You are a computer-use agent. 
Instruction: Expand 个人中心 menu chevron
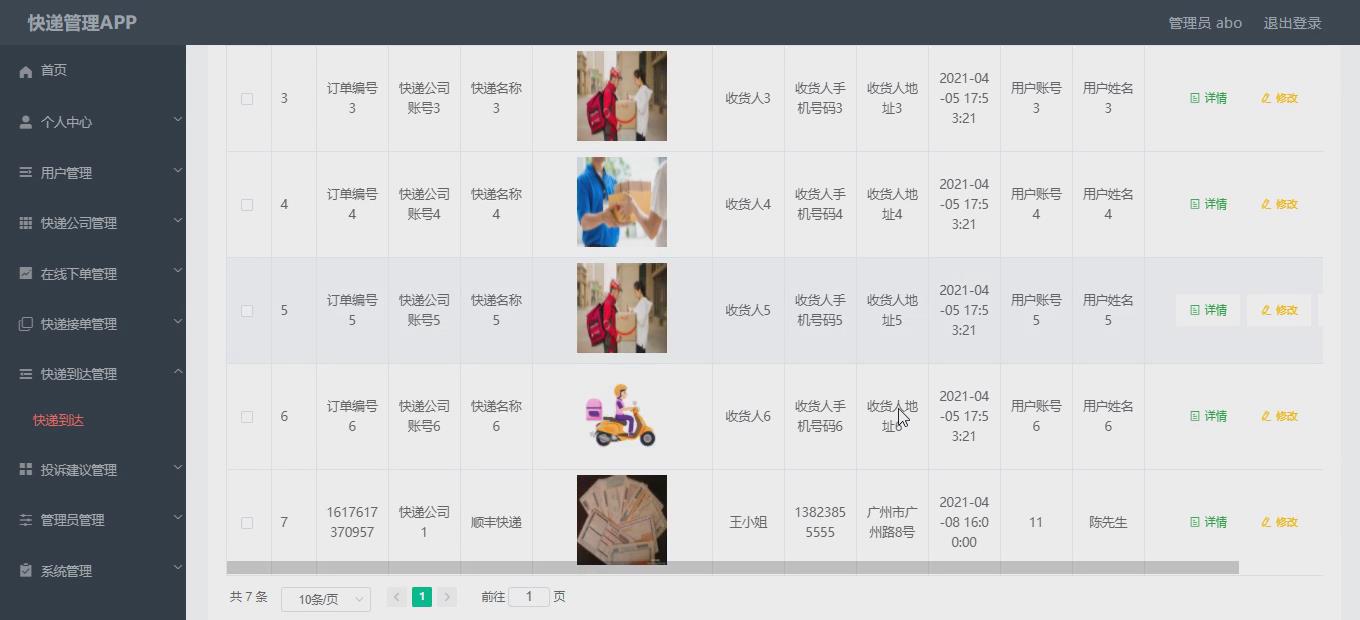[178, 120]
